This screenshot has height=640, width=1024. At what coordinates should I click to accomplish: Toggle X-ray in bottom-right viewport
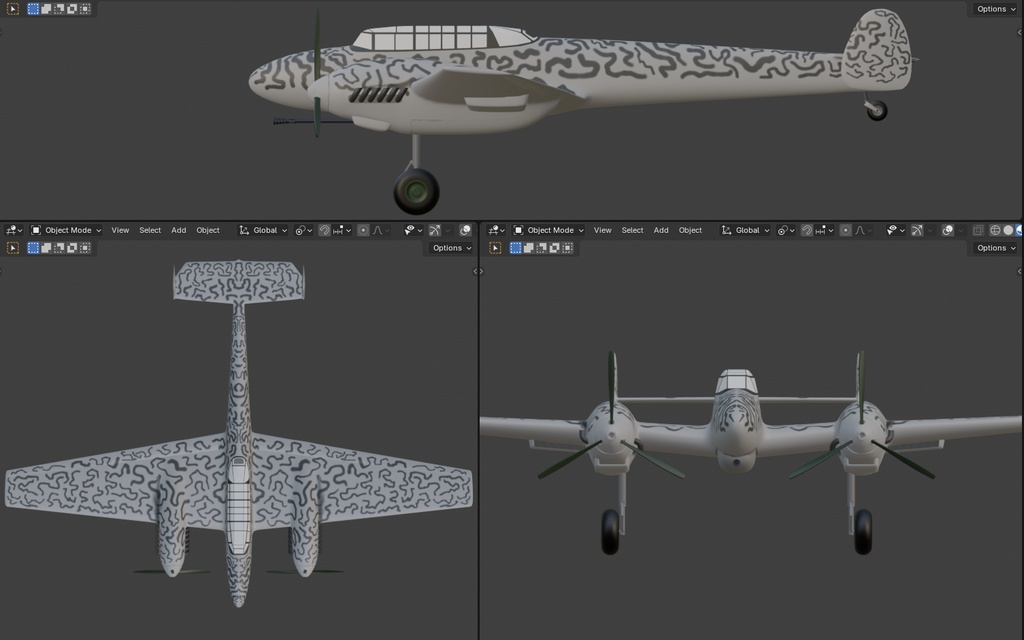pos(978,230)
